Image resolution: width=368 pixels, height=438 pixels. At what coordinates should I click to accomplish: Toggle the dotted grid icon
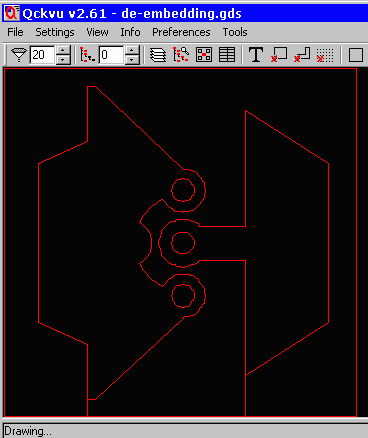pos(325,54)
